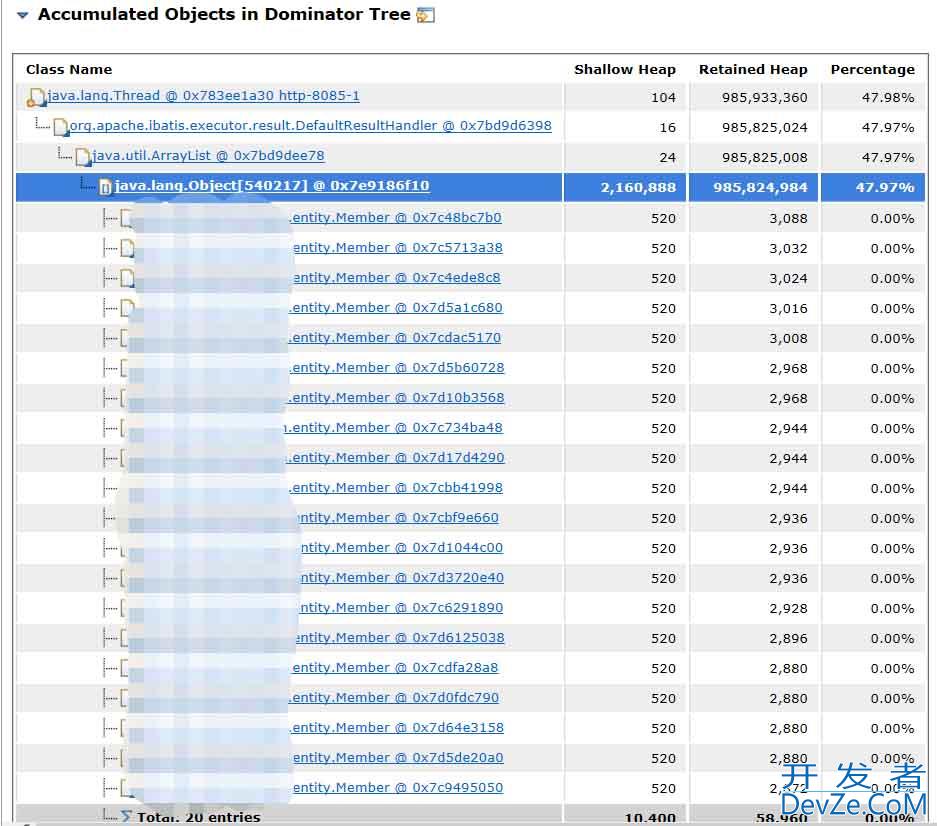
Task: Open entity.Member @ 0x7d64e3158 link
Action: (397, 727)
